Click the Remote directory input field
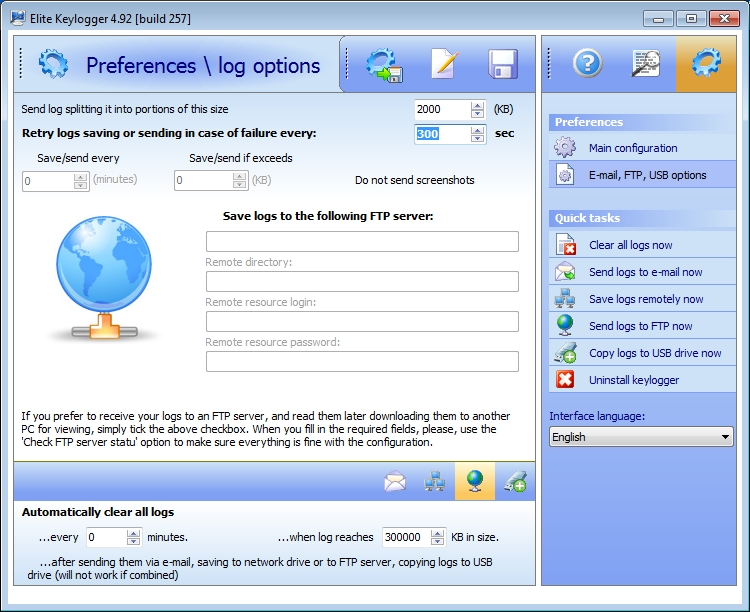This screenshot has width=750, height=612. pyautogui.click(x=362, y=281)
